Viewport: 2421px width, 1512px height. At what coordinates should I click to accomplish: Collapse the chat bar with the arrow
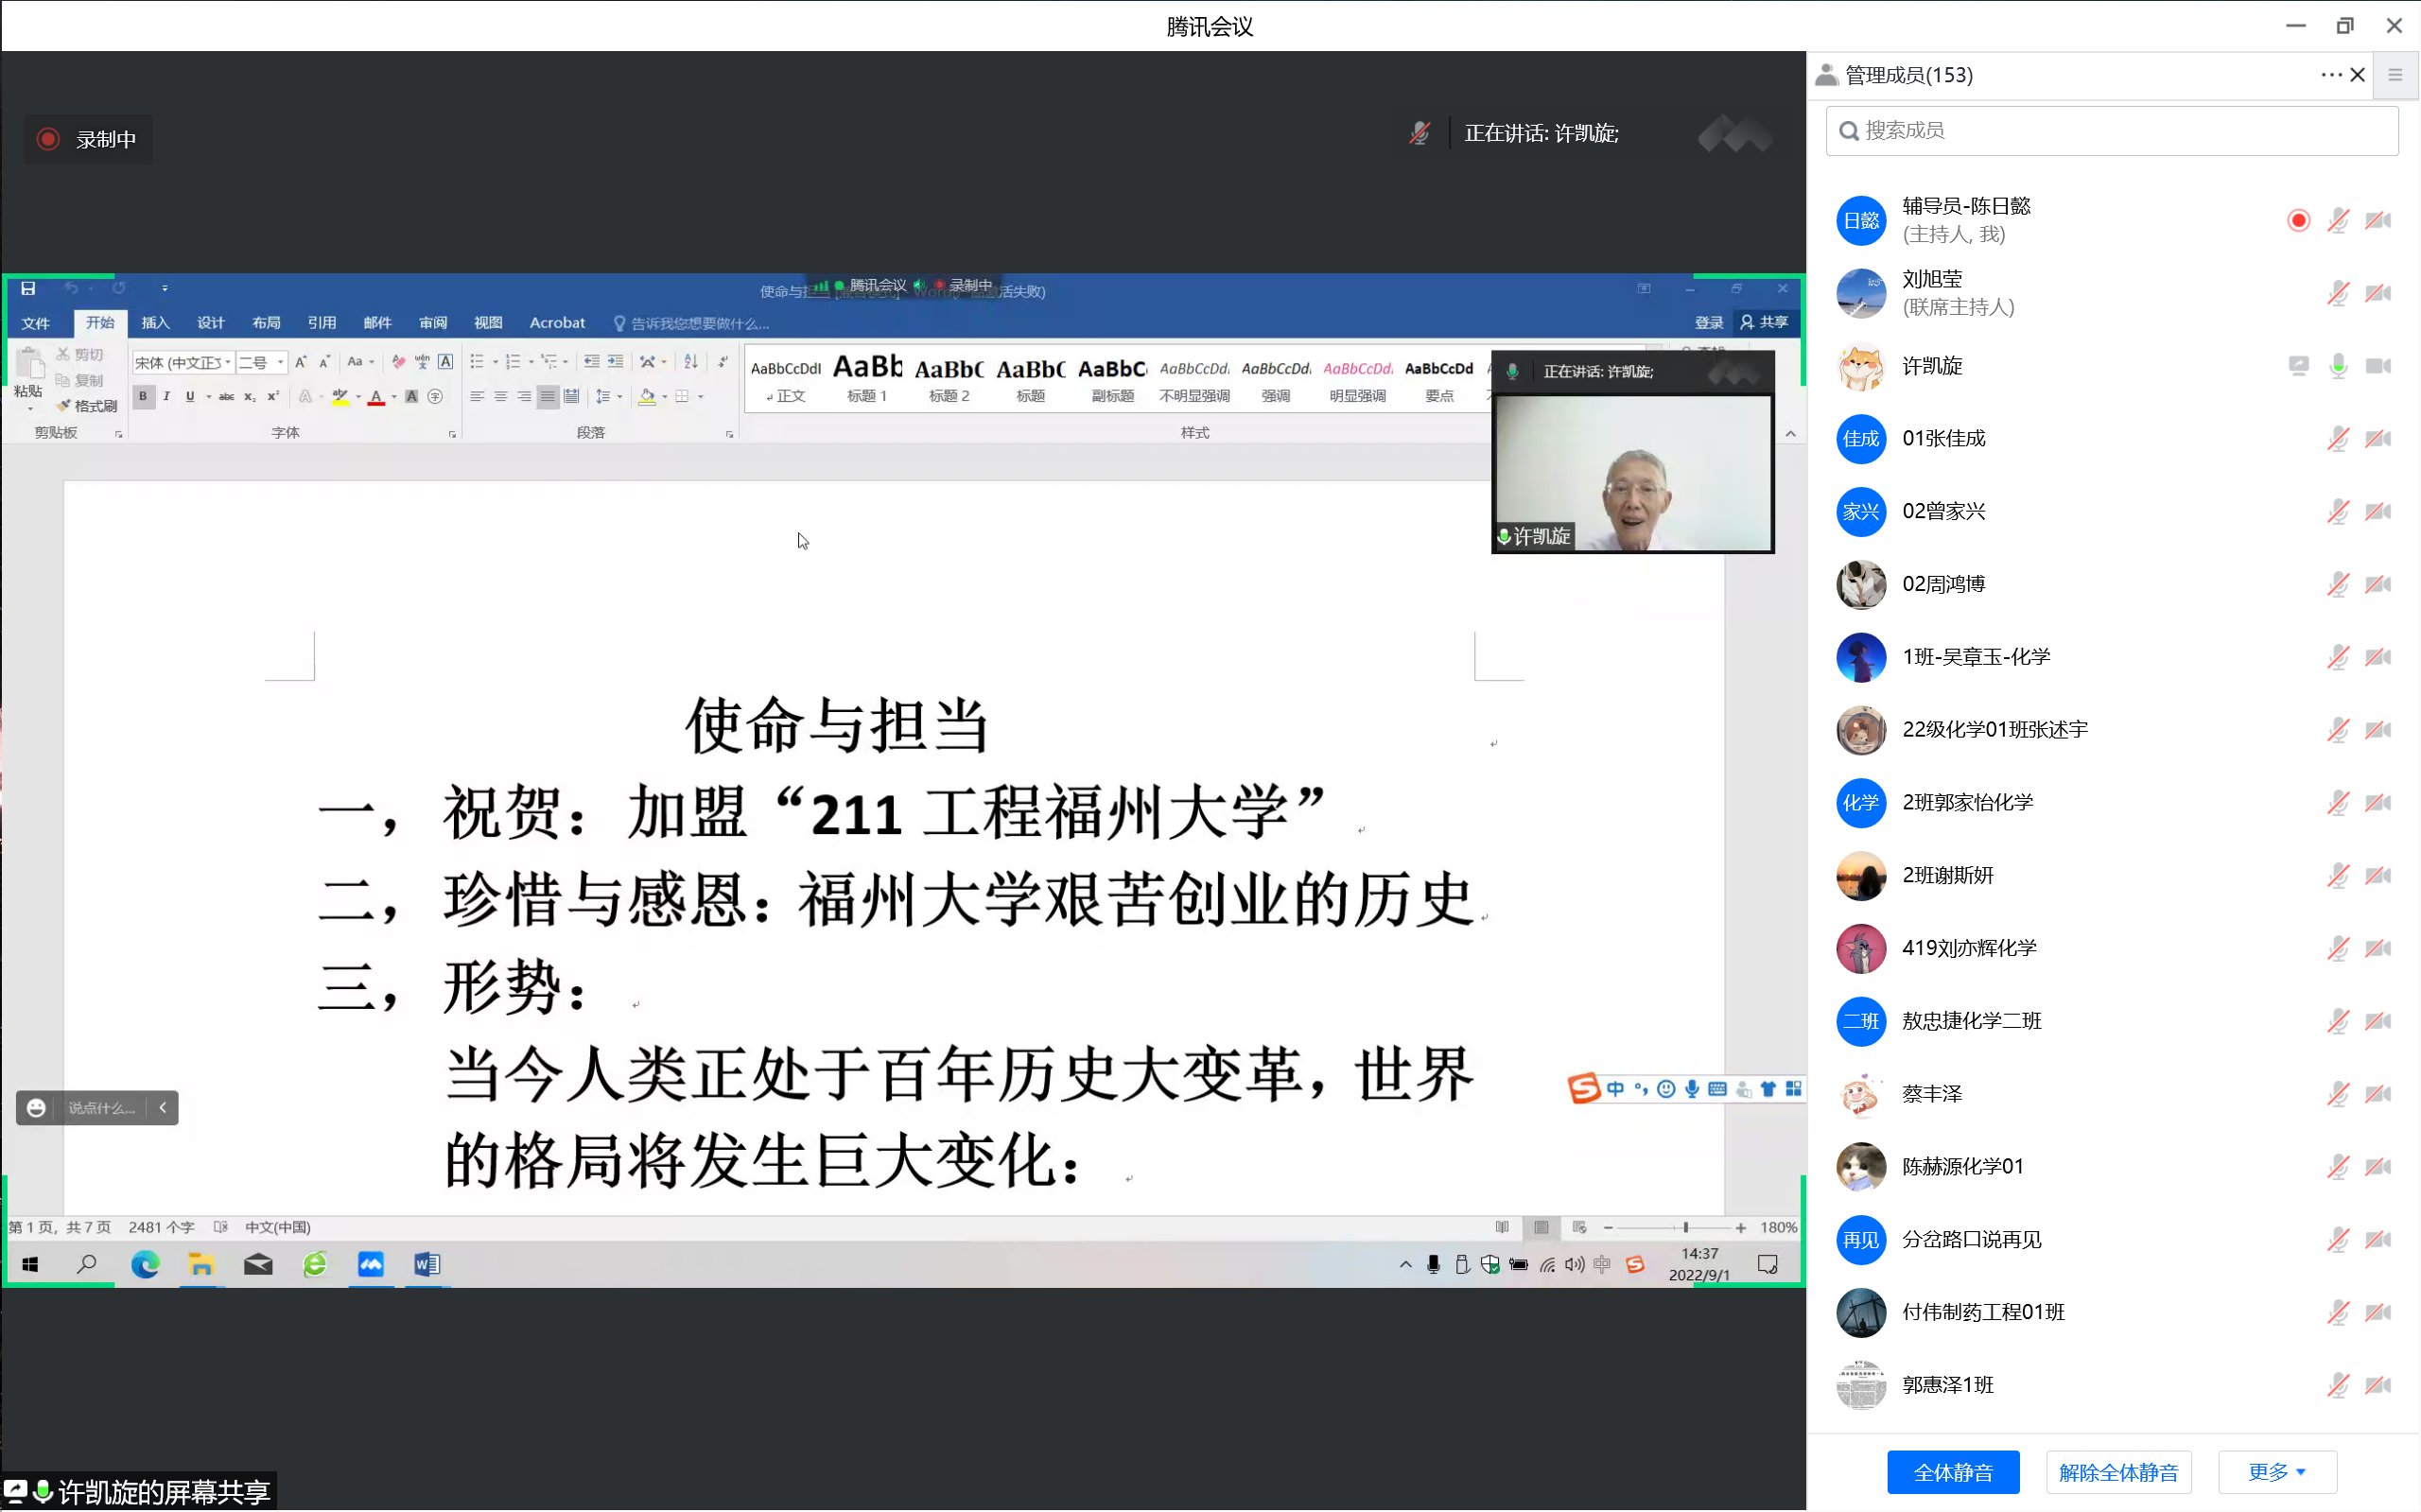tap(163, 1107)
